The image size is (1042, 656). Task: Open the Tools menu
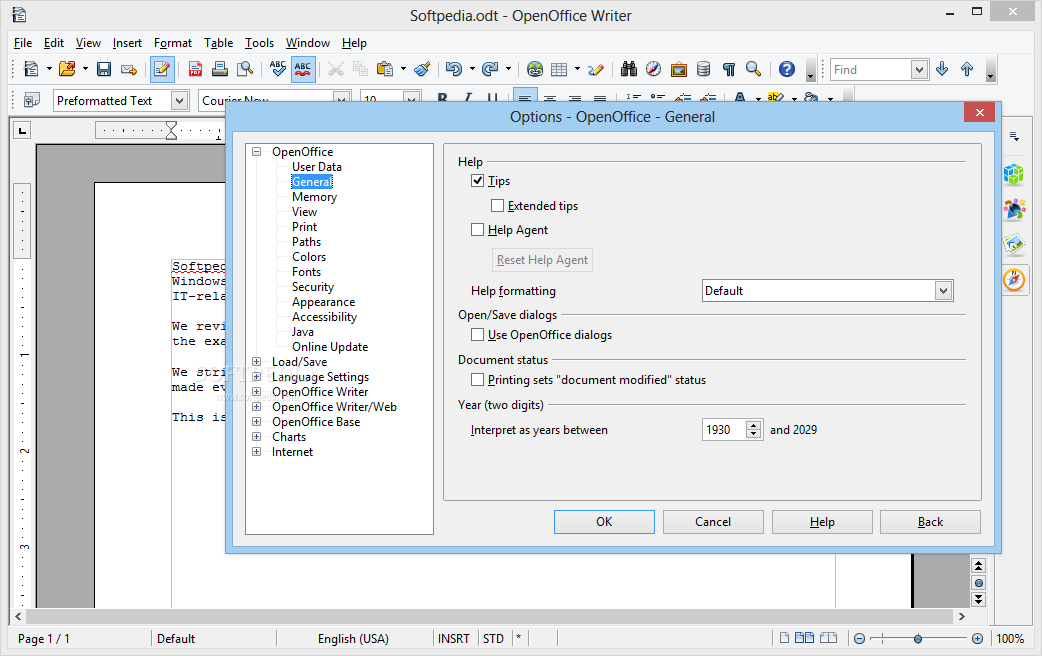(x=259, y=43)
